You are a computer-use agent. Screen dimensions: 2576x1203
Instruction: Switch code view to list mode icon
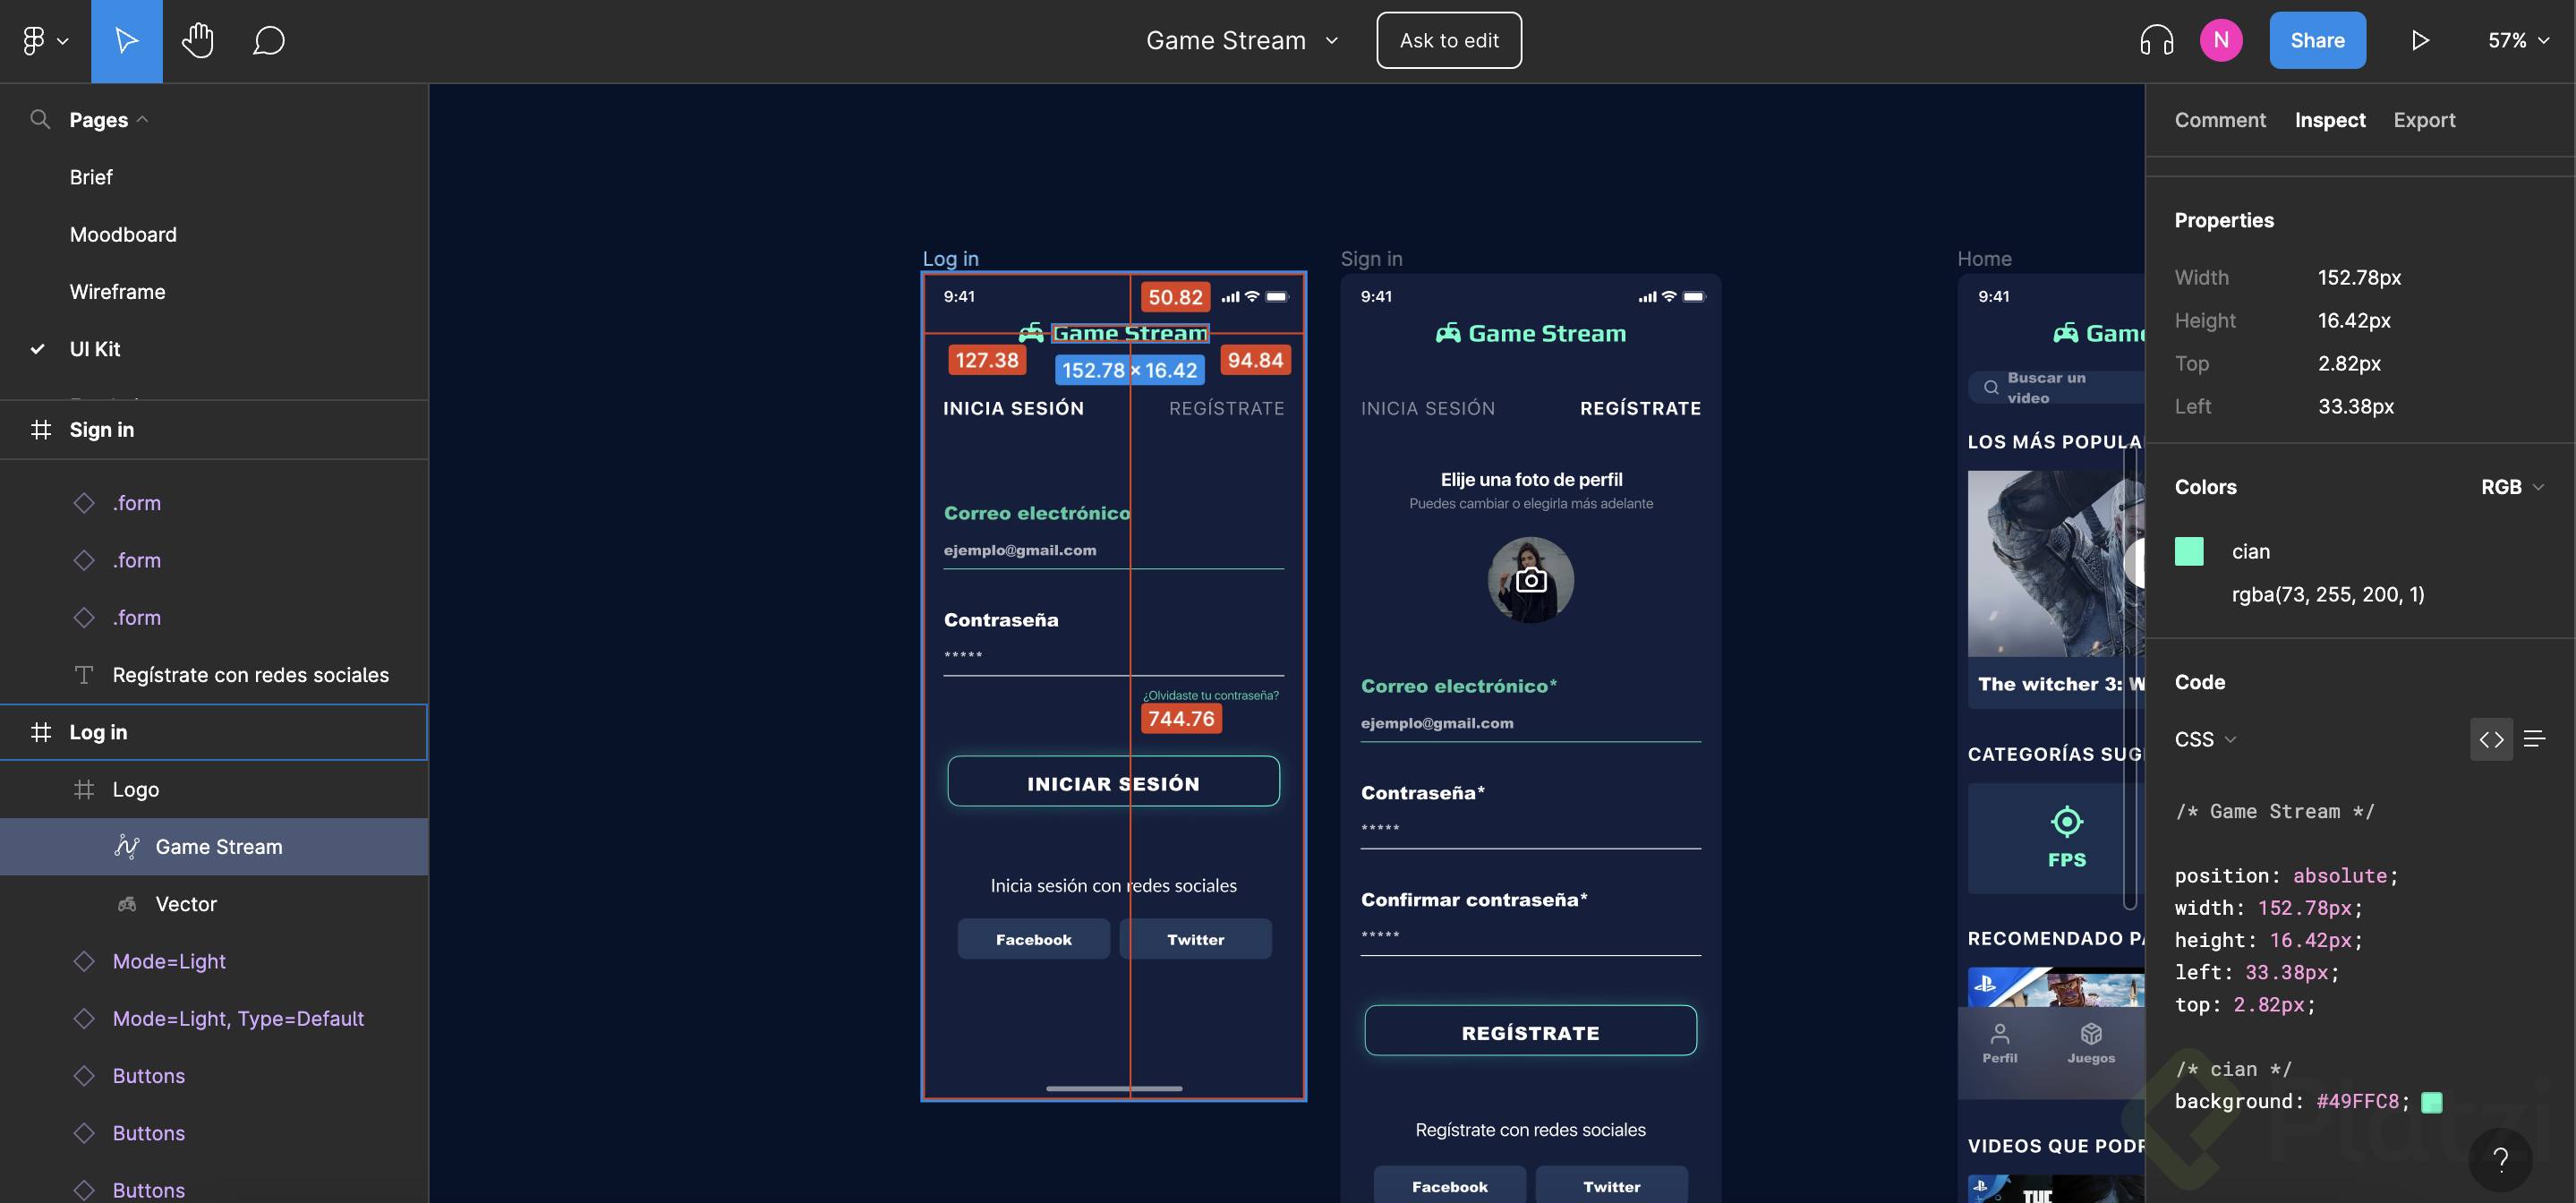[2534, 739]
